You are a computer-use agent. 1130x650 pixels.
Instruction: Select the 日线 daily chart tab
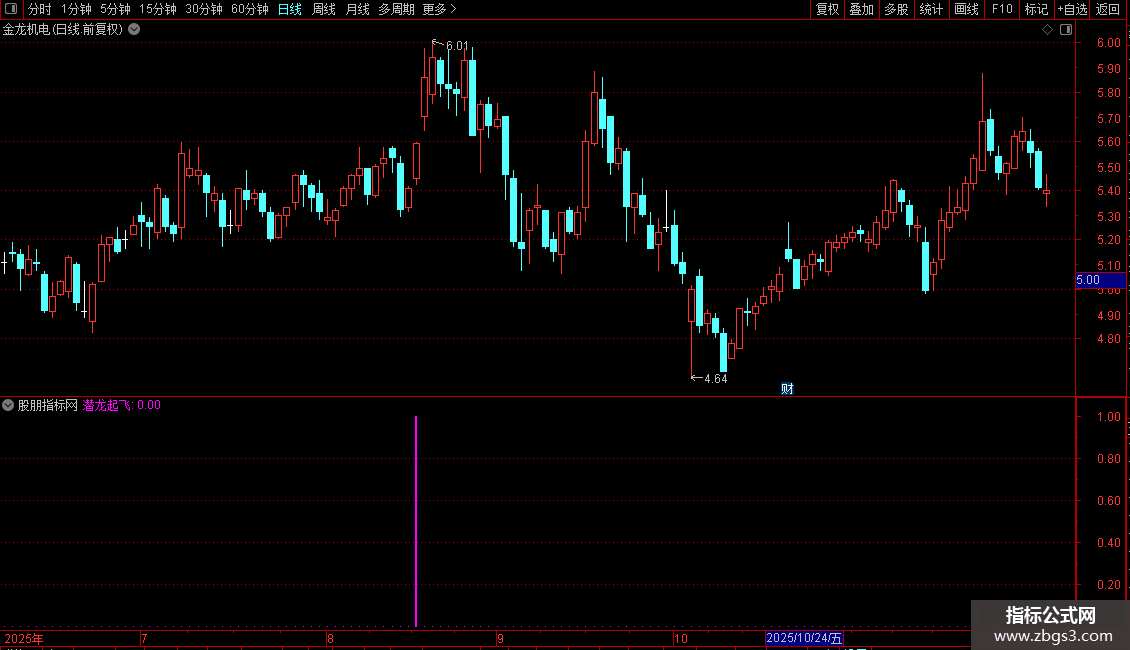point(290,9)
